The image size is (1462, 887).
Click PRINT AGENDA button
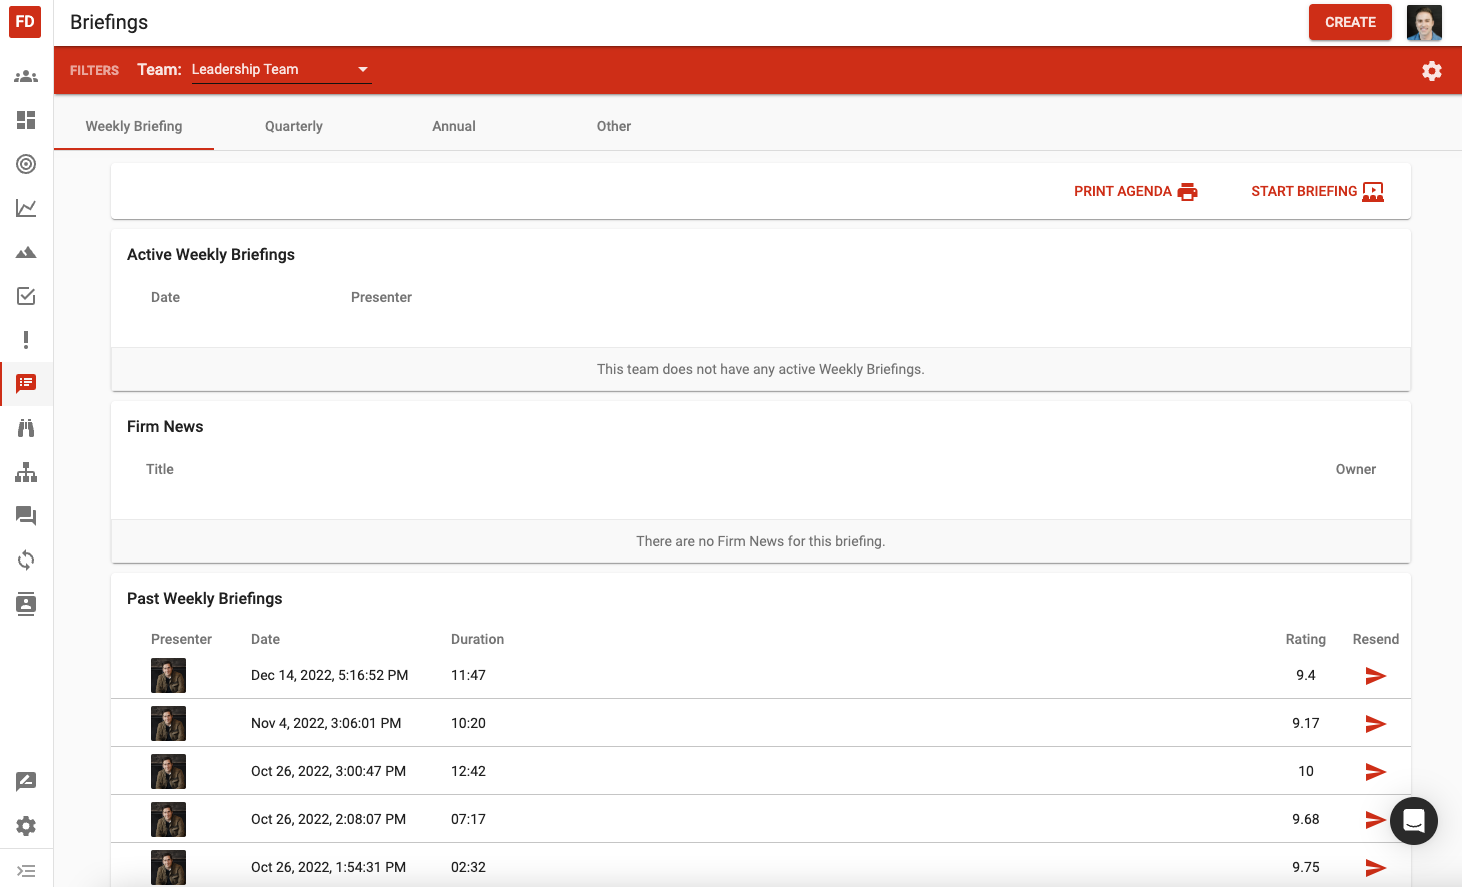(x=1135, y=191)
